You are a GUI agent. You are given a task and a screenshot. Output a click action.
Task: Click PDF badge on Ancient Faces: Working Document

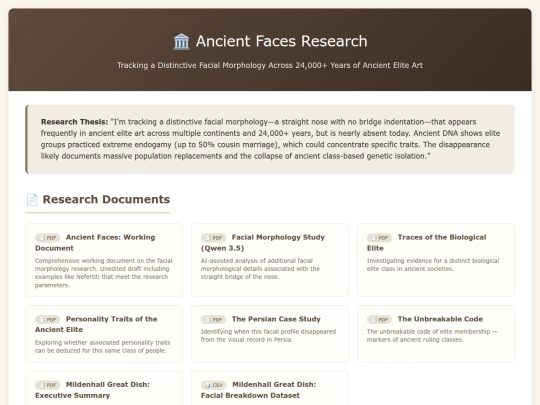[x=48, y=238]
